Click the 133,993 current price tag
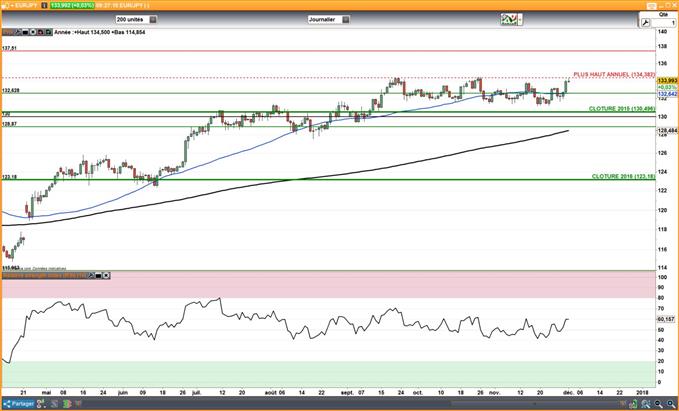Viewport: 679px width, 411px height. pyautogui.click(x=667, y=81)
